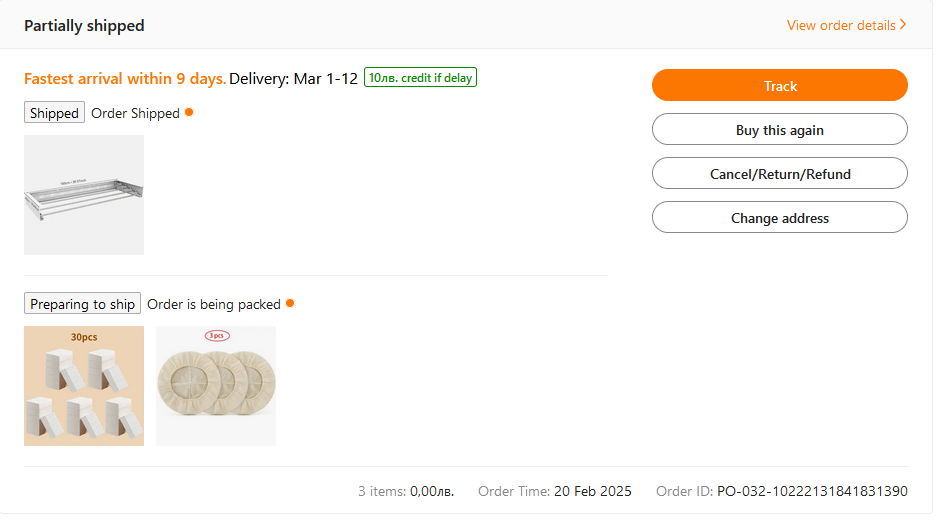The image size is (941, 522).
Task: Click the chevron arrow beside View order details
Action: point(903,25)
